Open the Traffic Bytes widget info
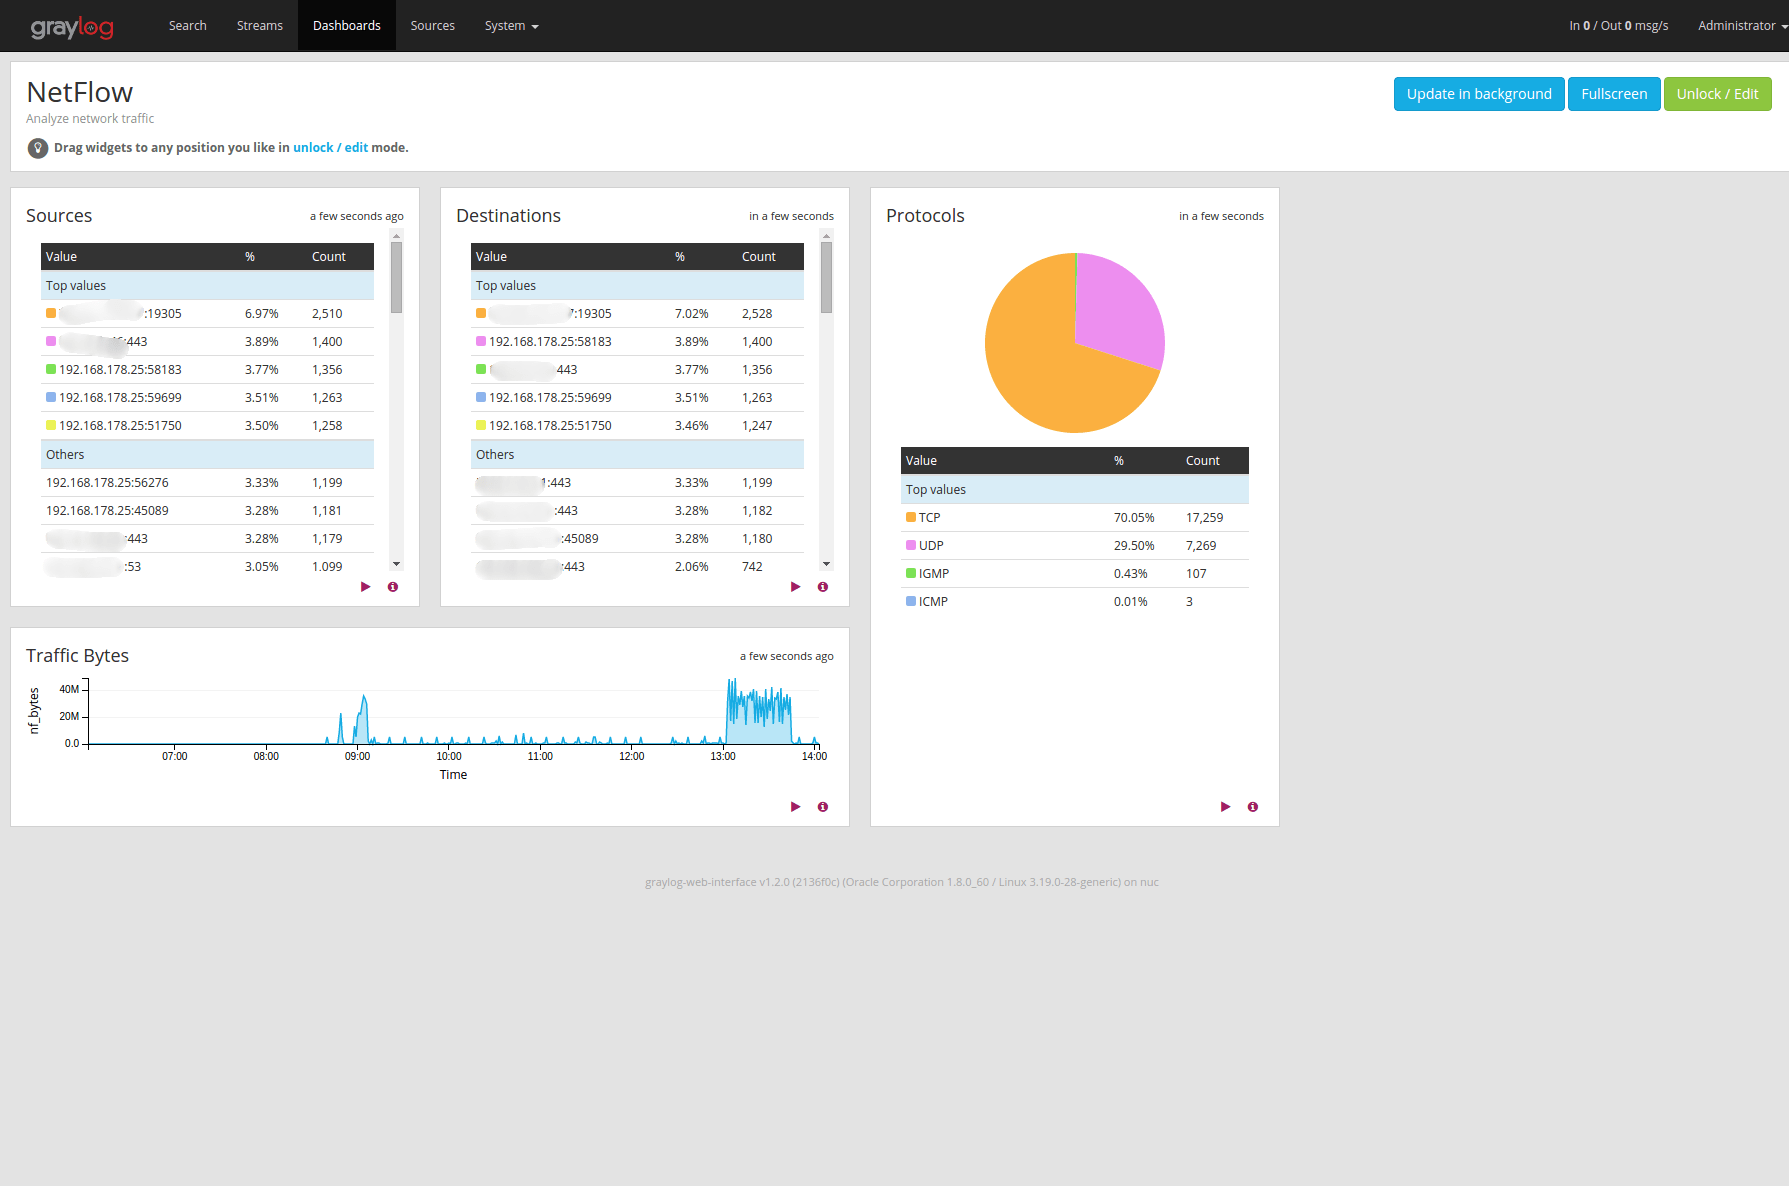Screen dimensions: 1789x1186 pos(822,806)
